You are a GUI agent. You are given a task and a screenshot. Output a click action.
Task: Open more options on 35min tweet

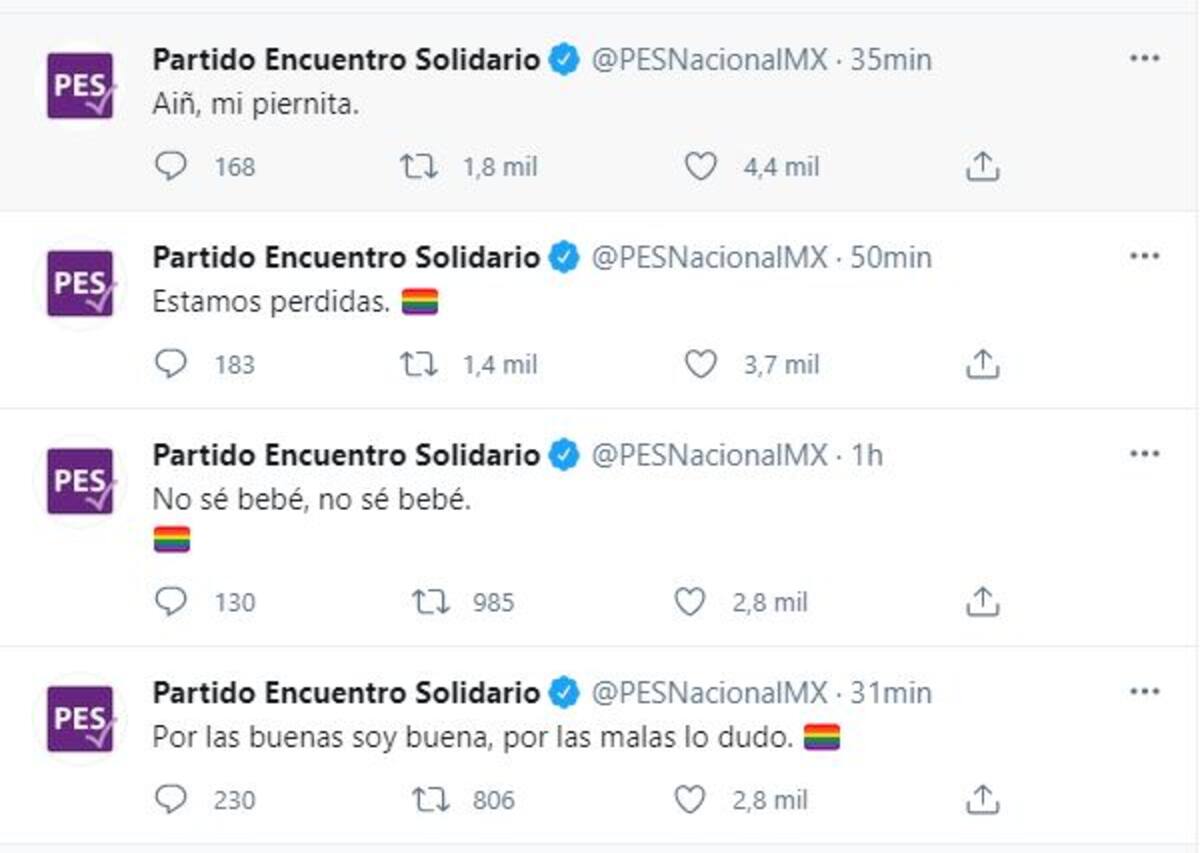coord(1144,58)
